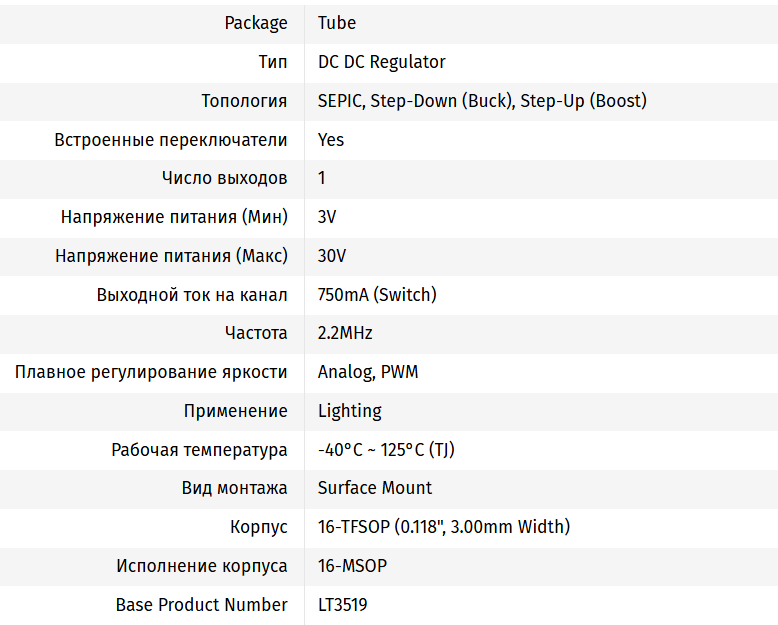Select the "2.2MHz" frequency value
This screenshot has width=778, height=625.
pyautogui.click(x=345, y=333)
